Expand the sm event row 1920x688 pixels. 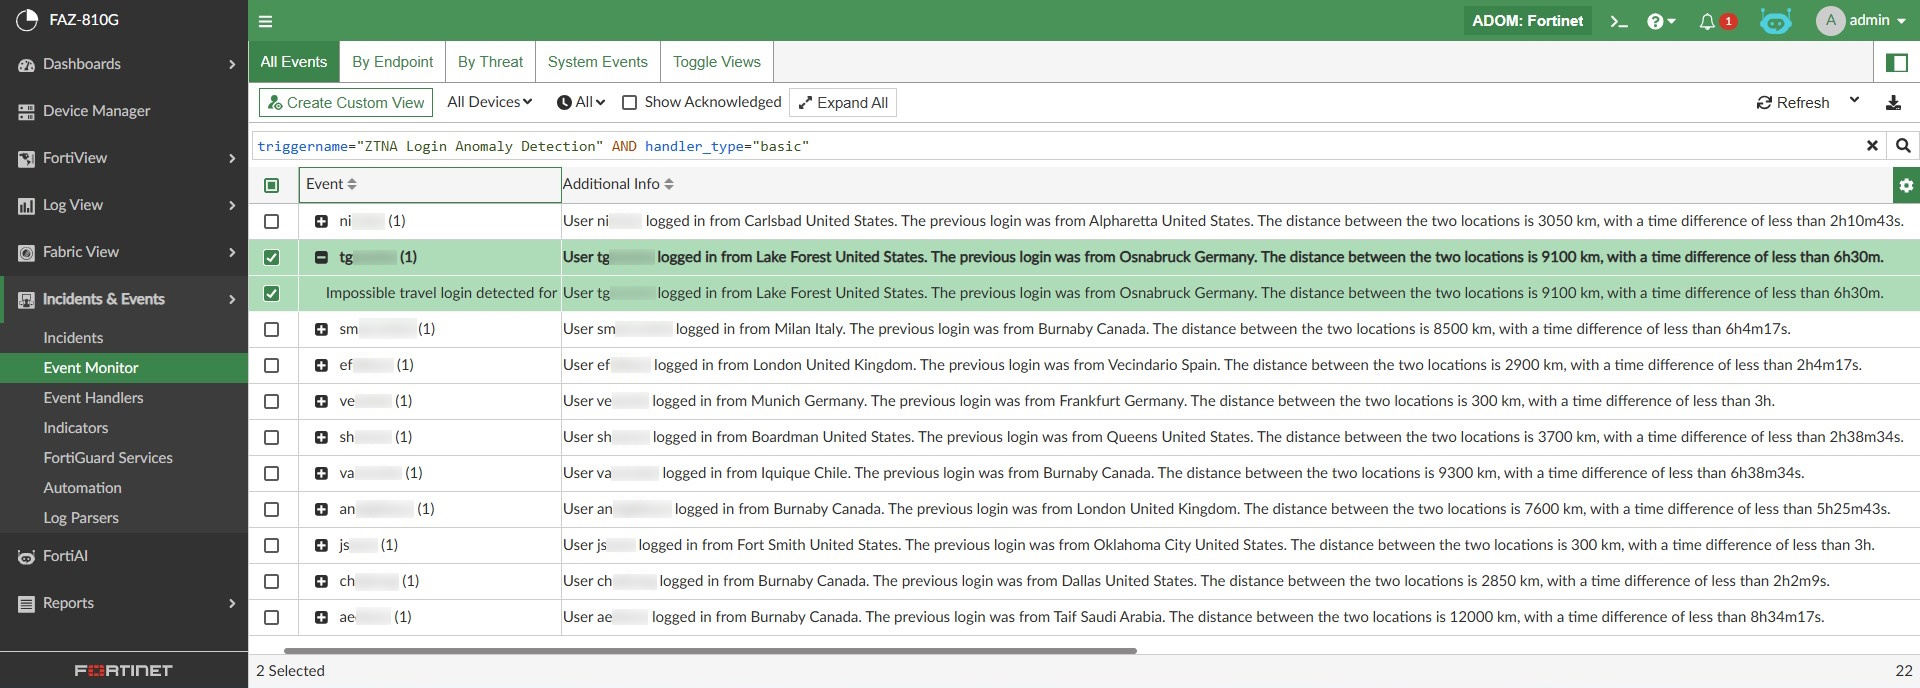click(x=321, y=330)
